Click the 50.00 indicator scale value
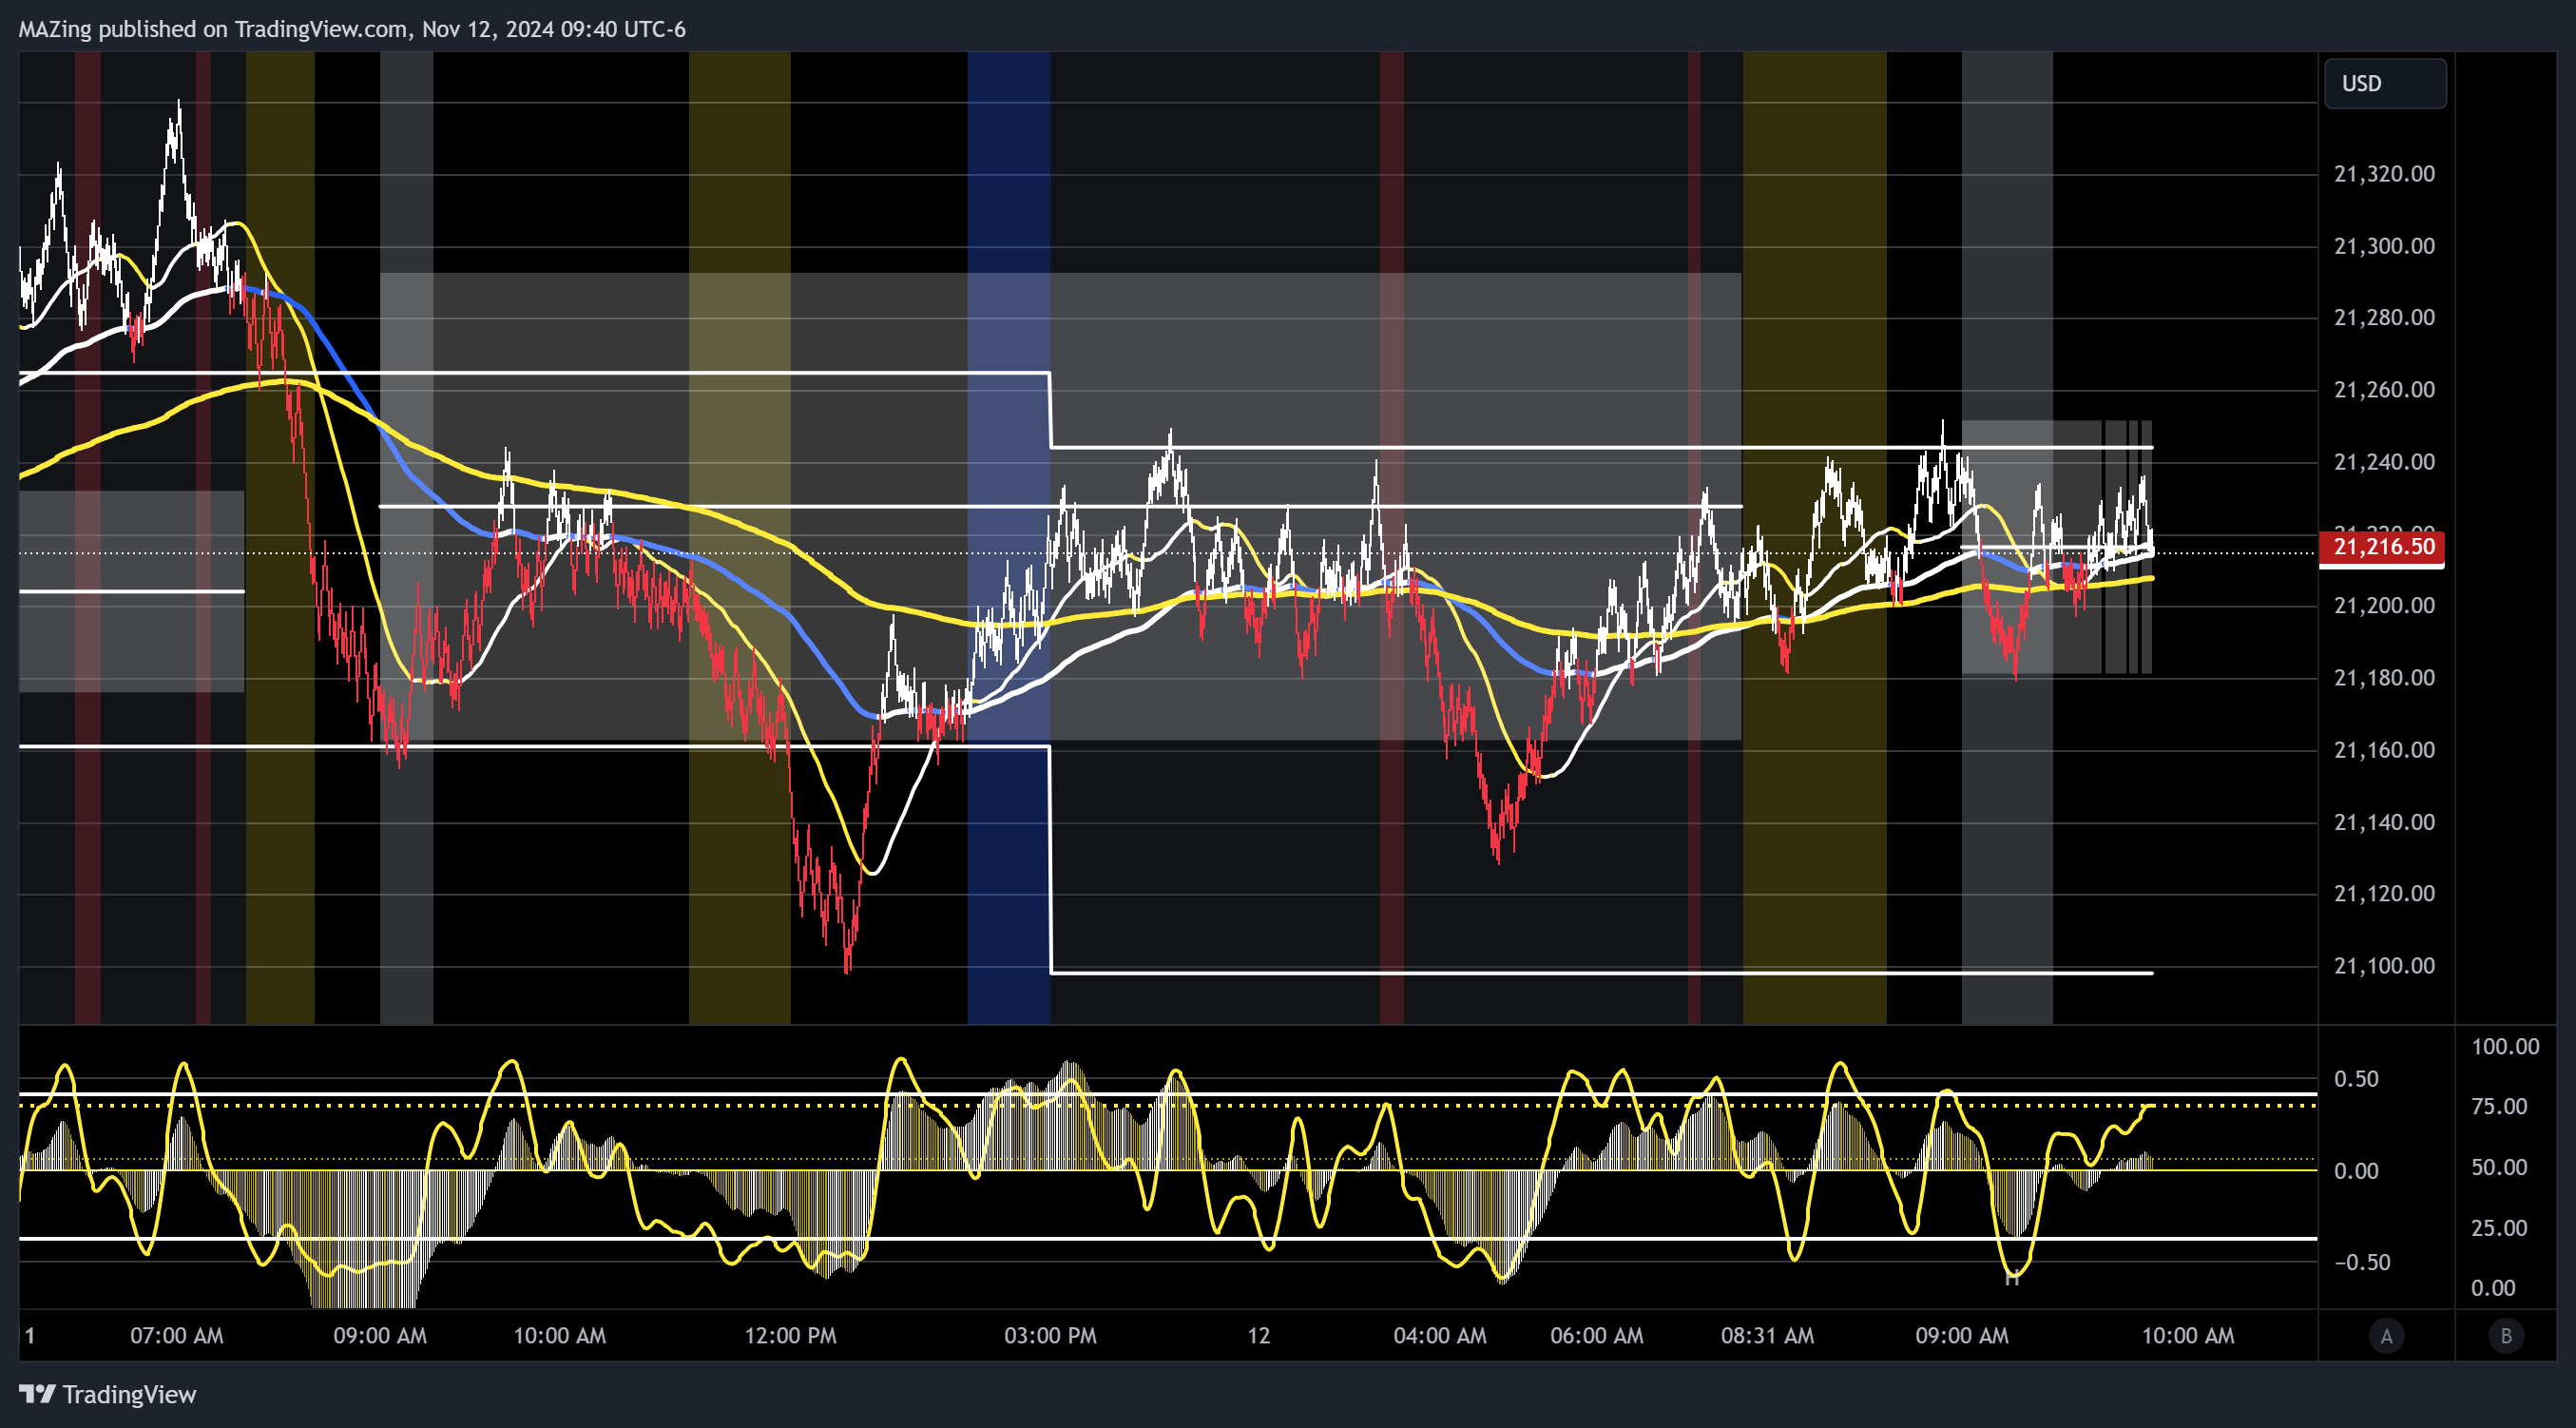This screenshot has height=1428, width=2576. click(x=2499, y=1168)
